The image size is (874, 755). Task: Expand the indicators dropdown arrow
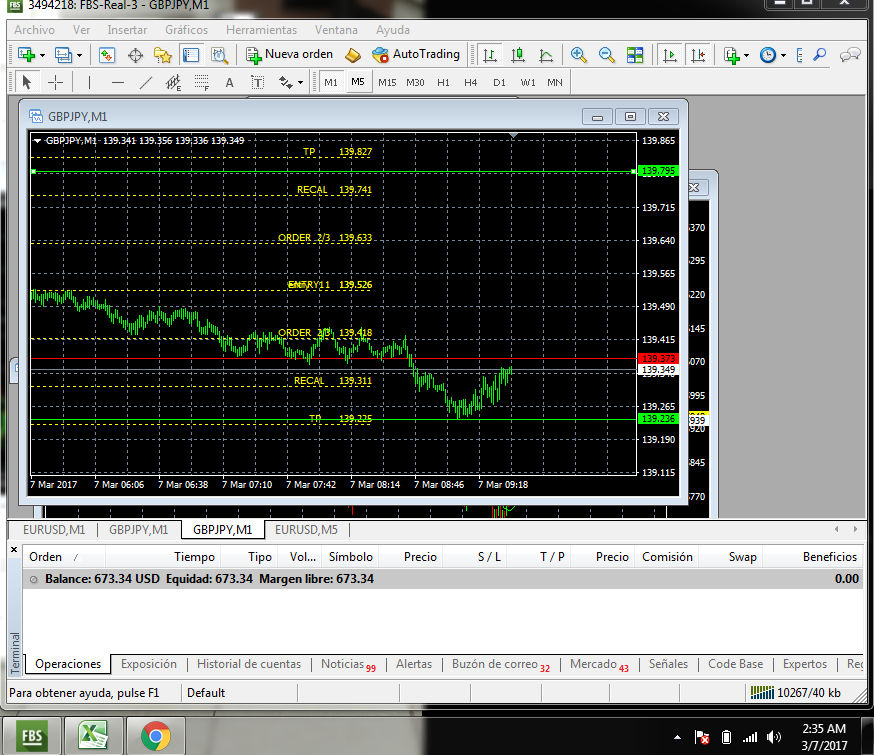(x=746, y=55)
